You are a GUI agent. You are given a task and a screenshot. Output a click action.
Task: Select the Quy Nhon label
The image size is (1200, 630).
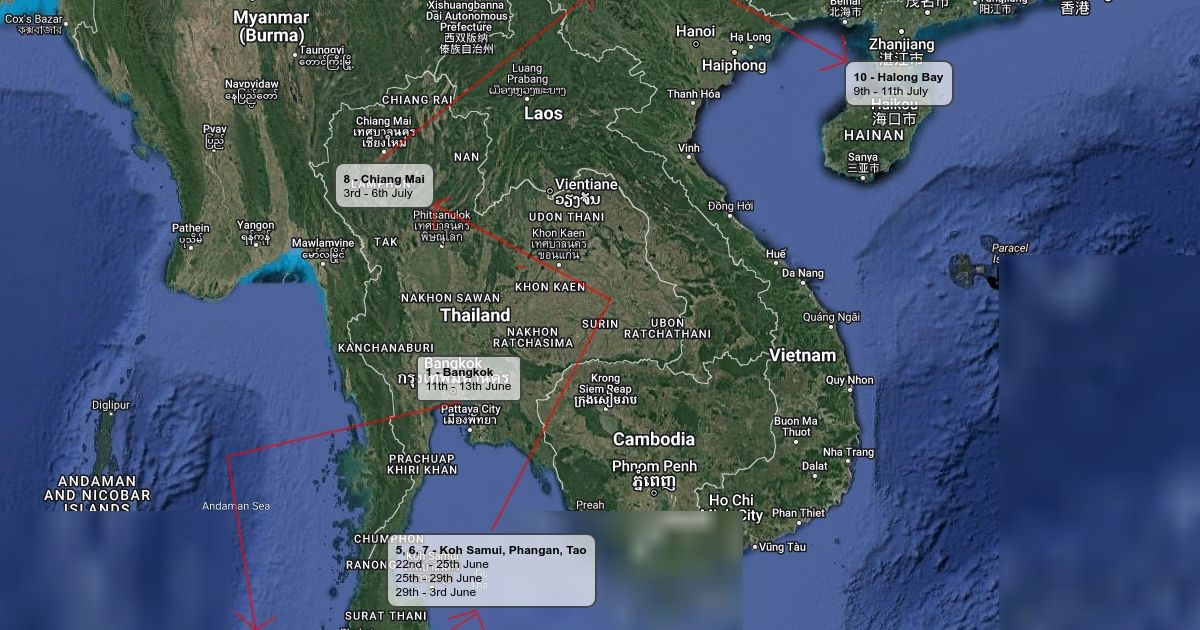849,380
